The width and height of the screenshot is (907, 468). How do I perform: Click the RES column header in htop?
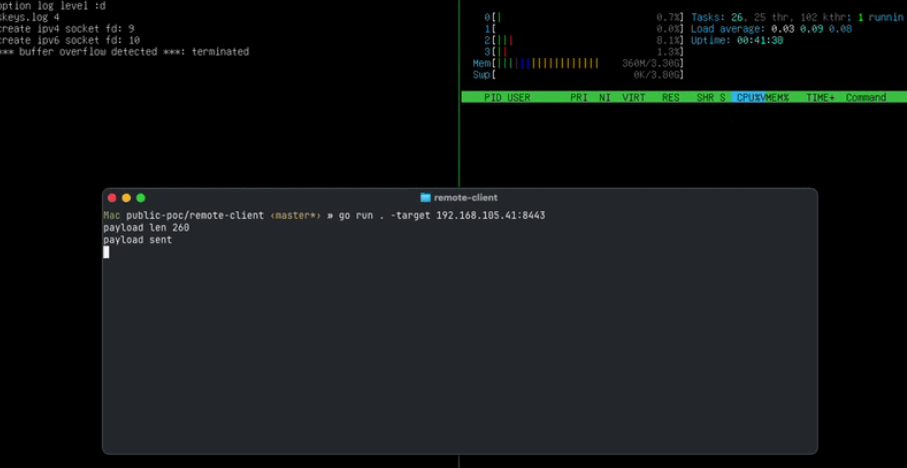(671, 98)
